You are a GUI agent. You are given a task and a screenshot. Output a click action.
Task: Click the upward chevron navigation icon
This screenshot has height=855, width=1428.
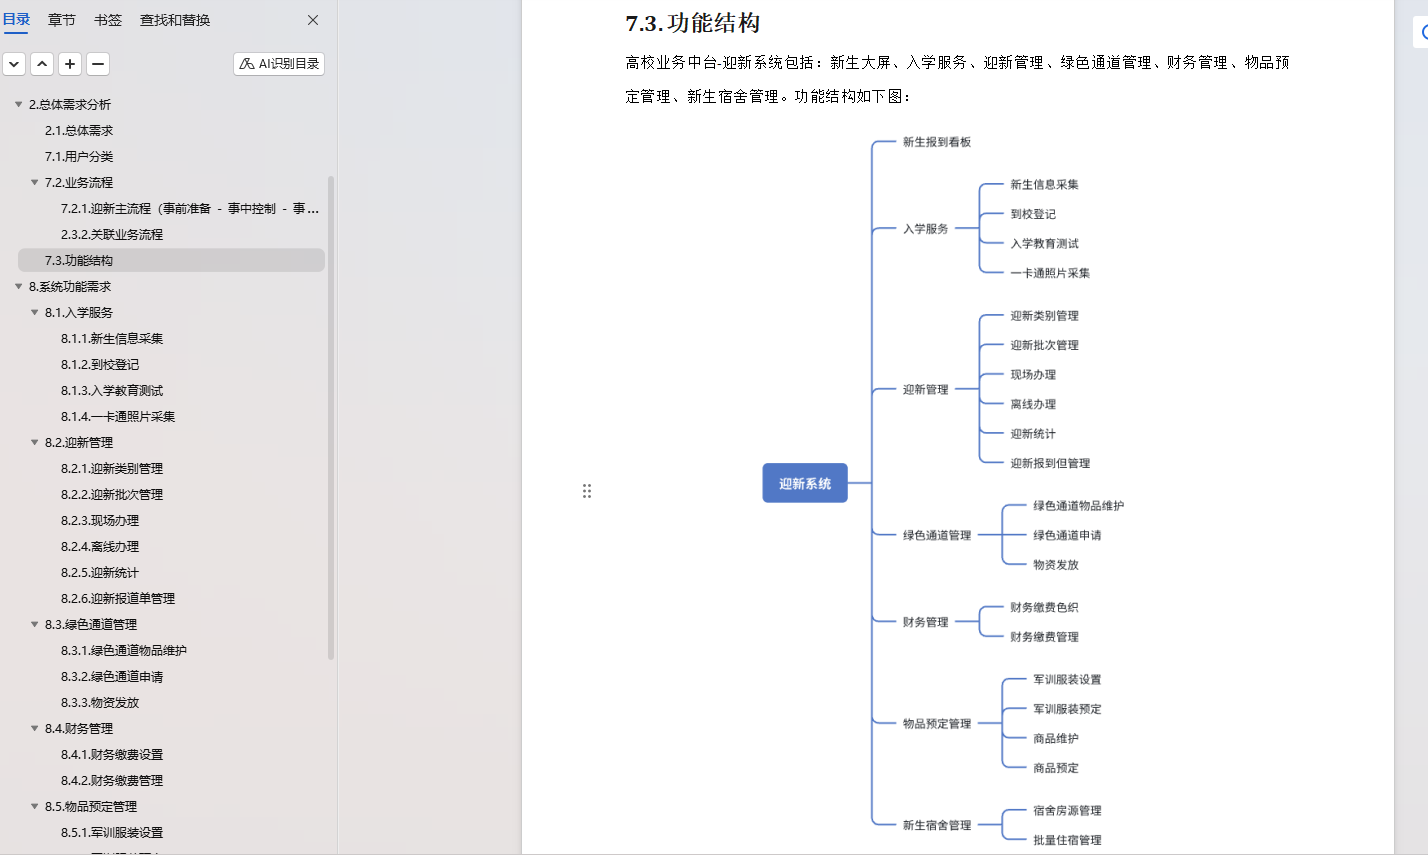pos(42,63)
